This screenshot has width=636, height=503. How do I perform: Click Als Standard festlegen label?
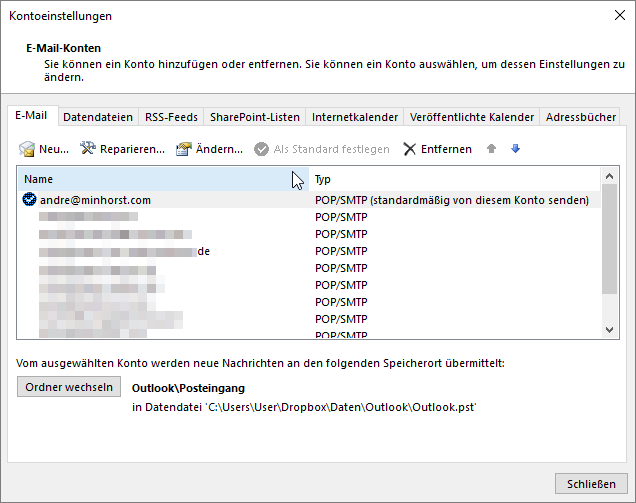pyautogui.click(x=331, y=149)
